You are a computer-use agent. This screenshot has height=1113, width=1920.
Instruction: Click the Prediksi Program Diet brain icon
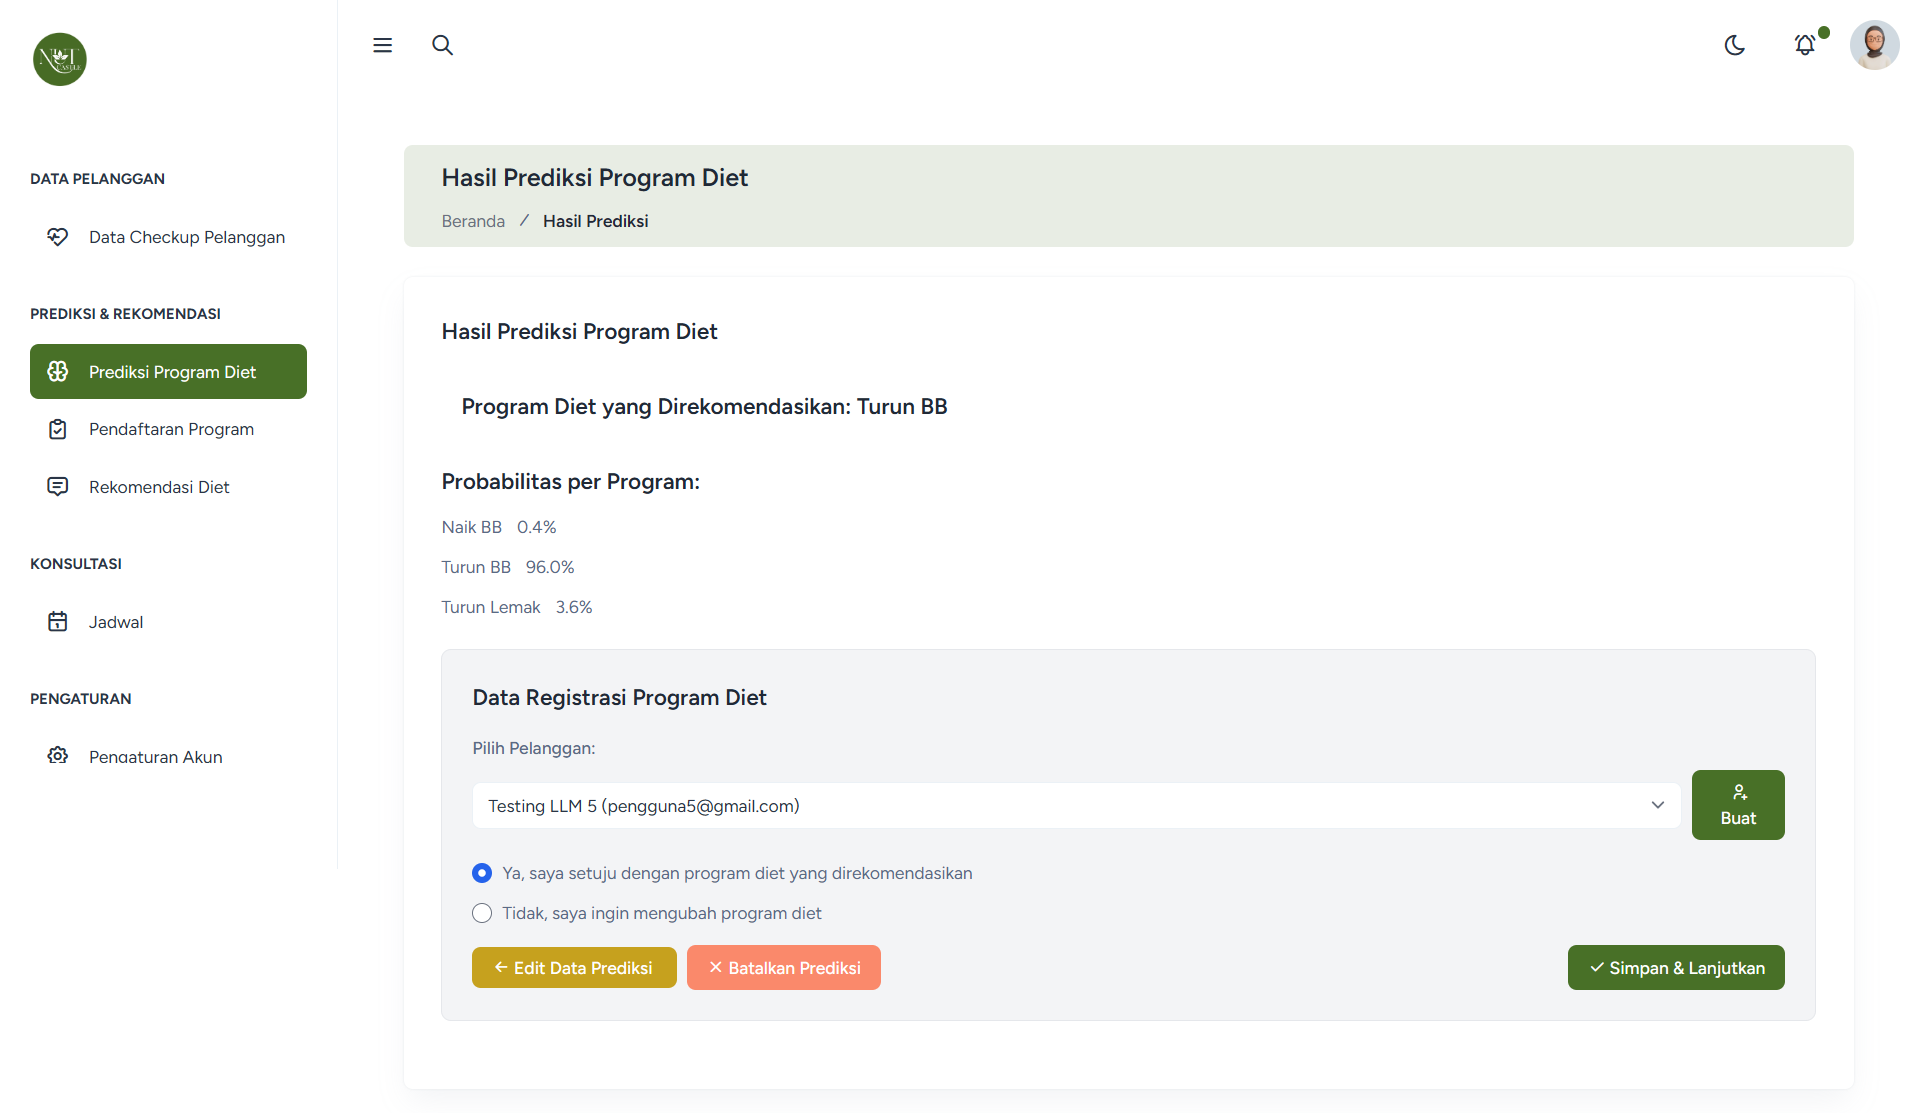coord(58,371)
